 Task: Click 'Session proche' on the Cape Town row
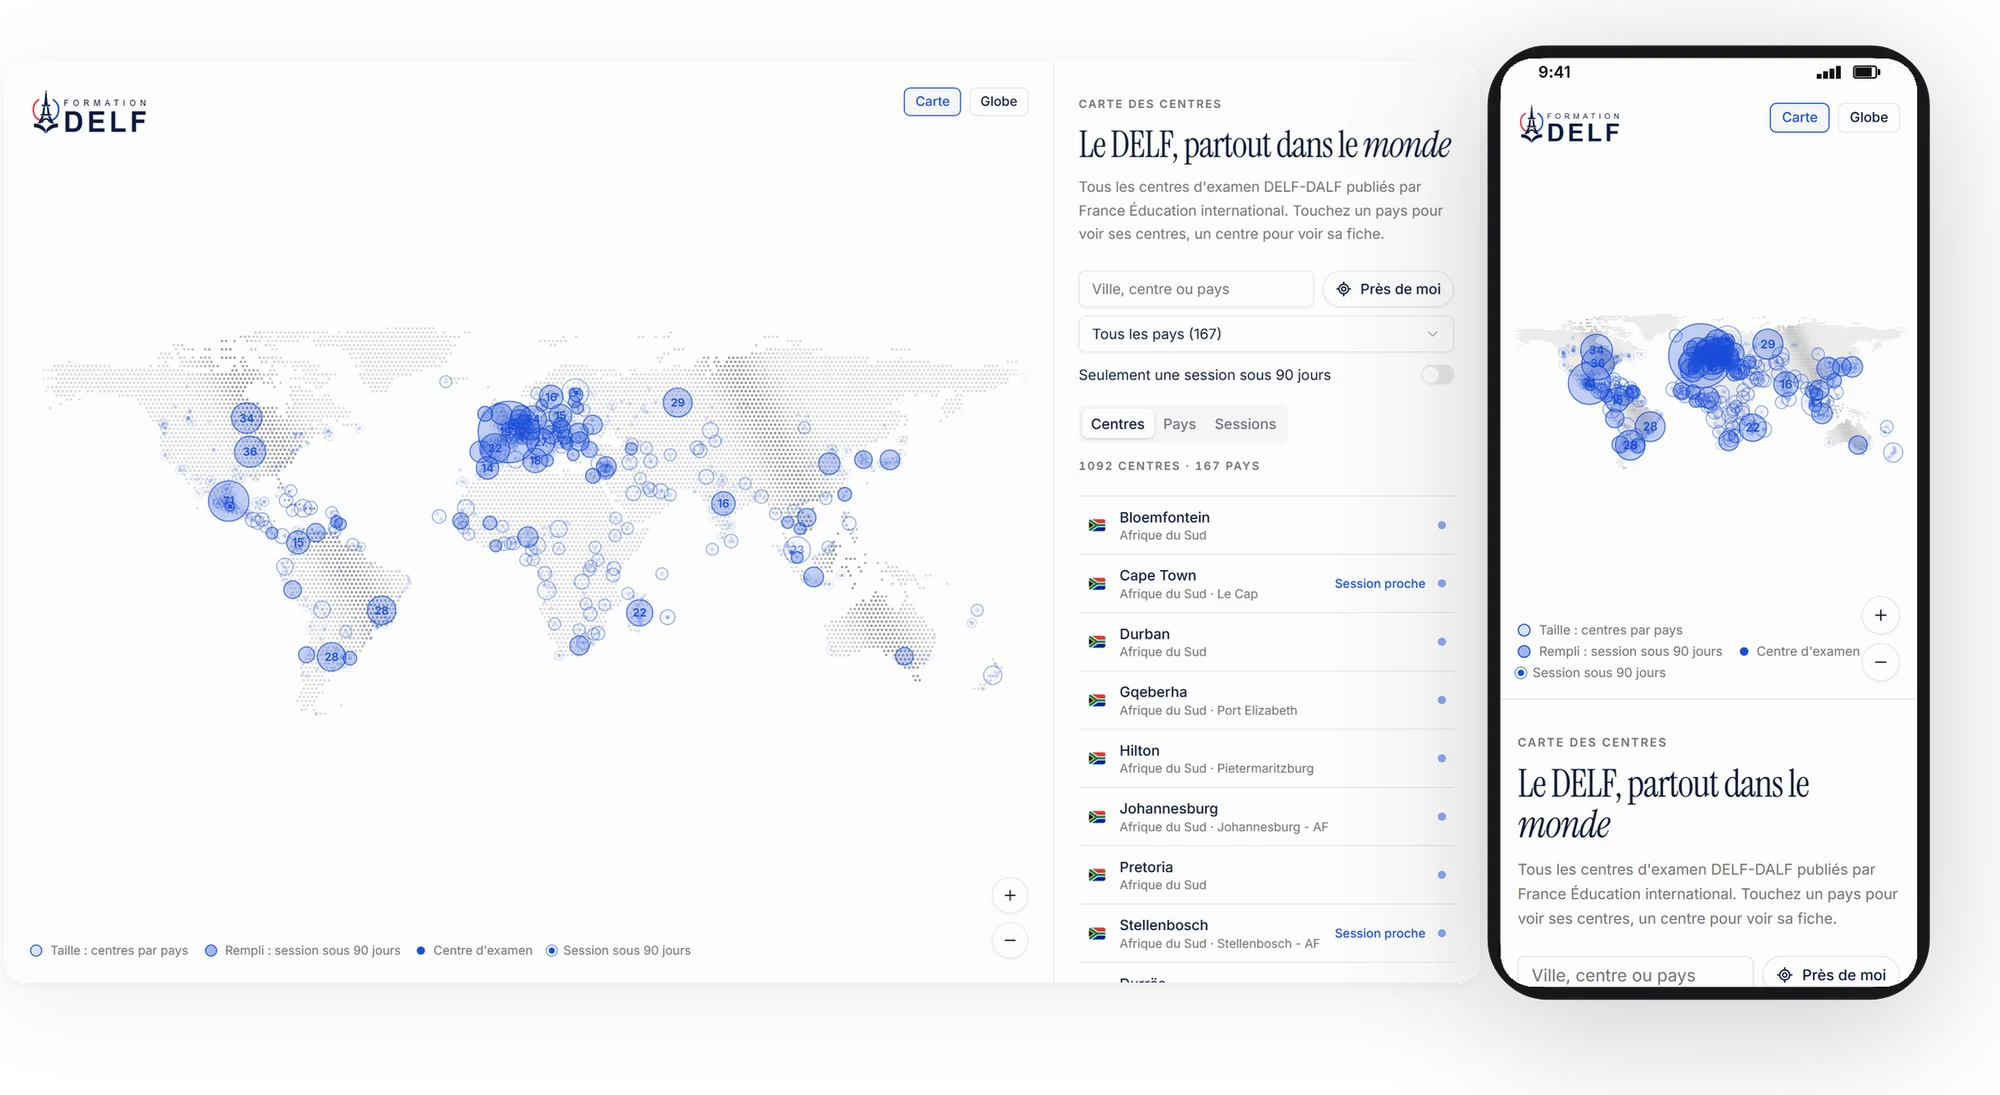(x=1379, y=584)
